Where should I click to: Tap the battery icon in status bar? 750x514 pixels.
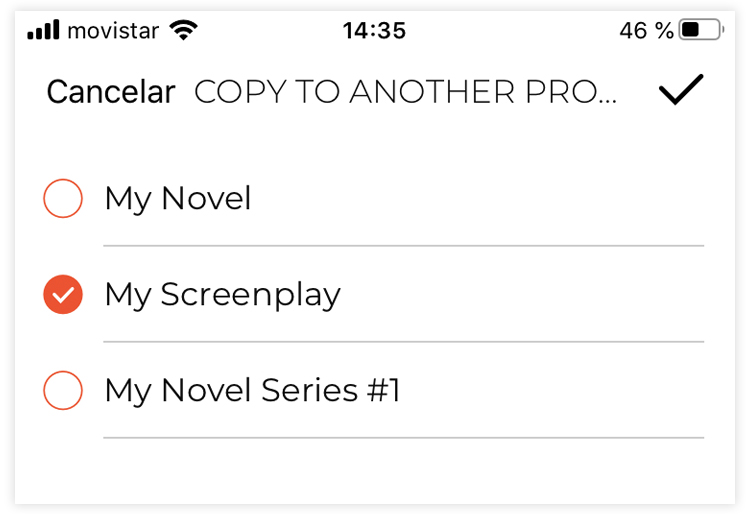[702, 30]
